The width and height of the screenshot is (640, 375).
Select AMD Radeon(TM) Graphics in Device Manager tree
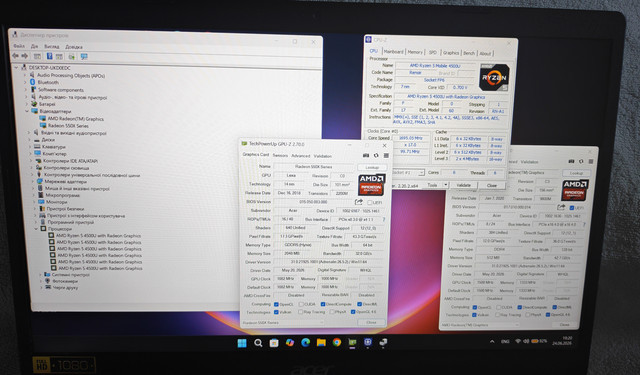click(76, 119)
